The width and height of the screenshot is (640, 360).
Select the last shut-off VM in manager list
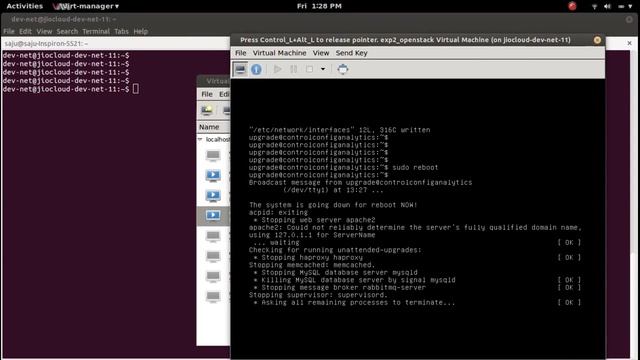point(213,296)
